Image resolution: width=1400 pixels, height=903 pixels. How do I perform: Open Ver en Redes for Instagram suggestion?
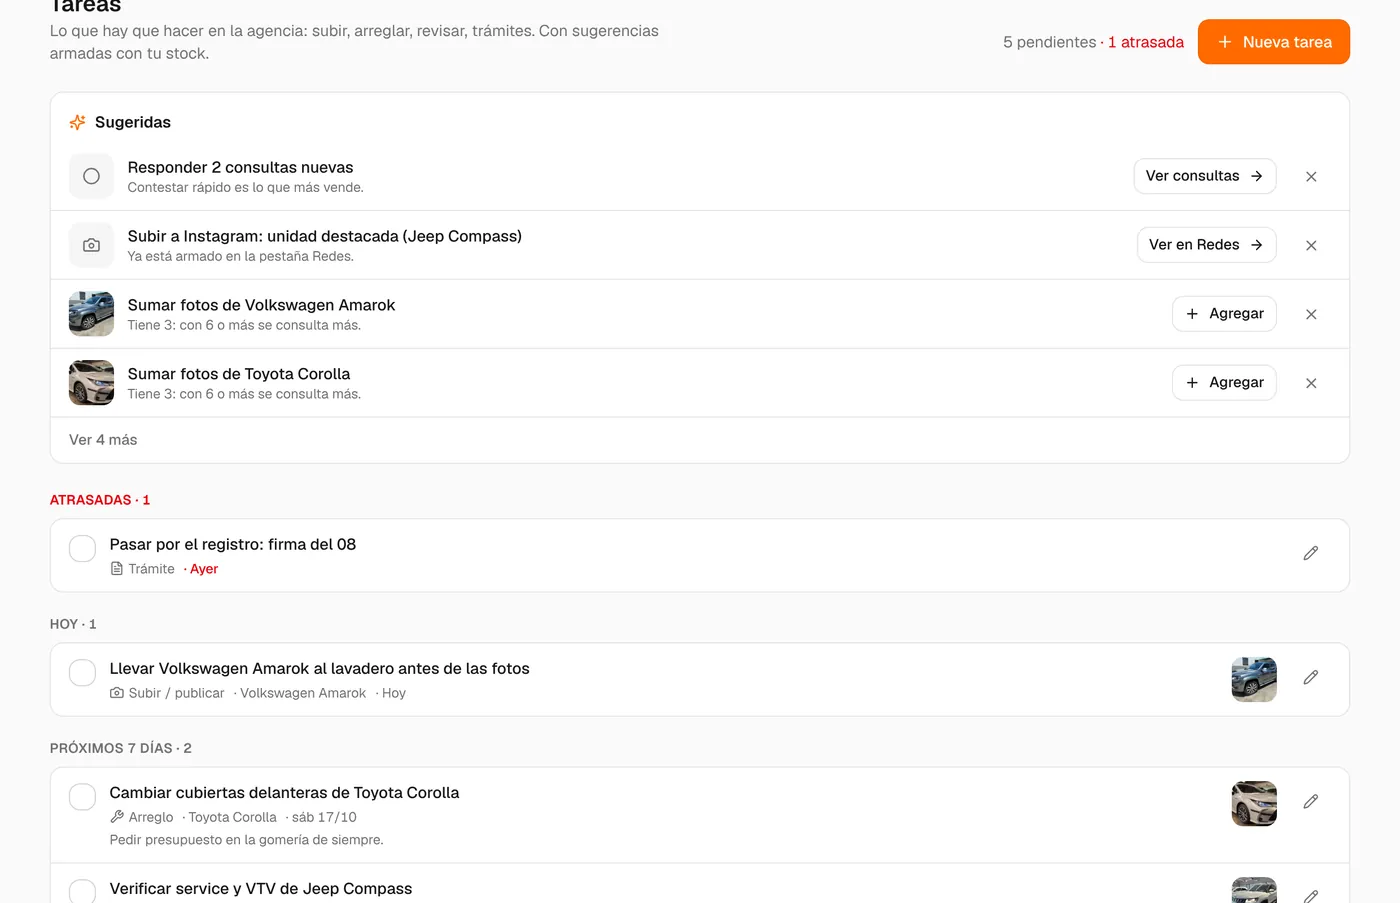[1206, 245]
